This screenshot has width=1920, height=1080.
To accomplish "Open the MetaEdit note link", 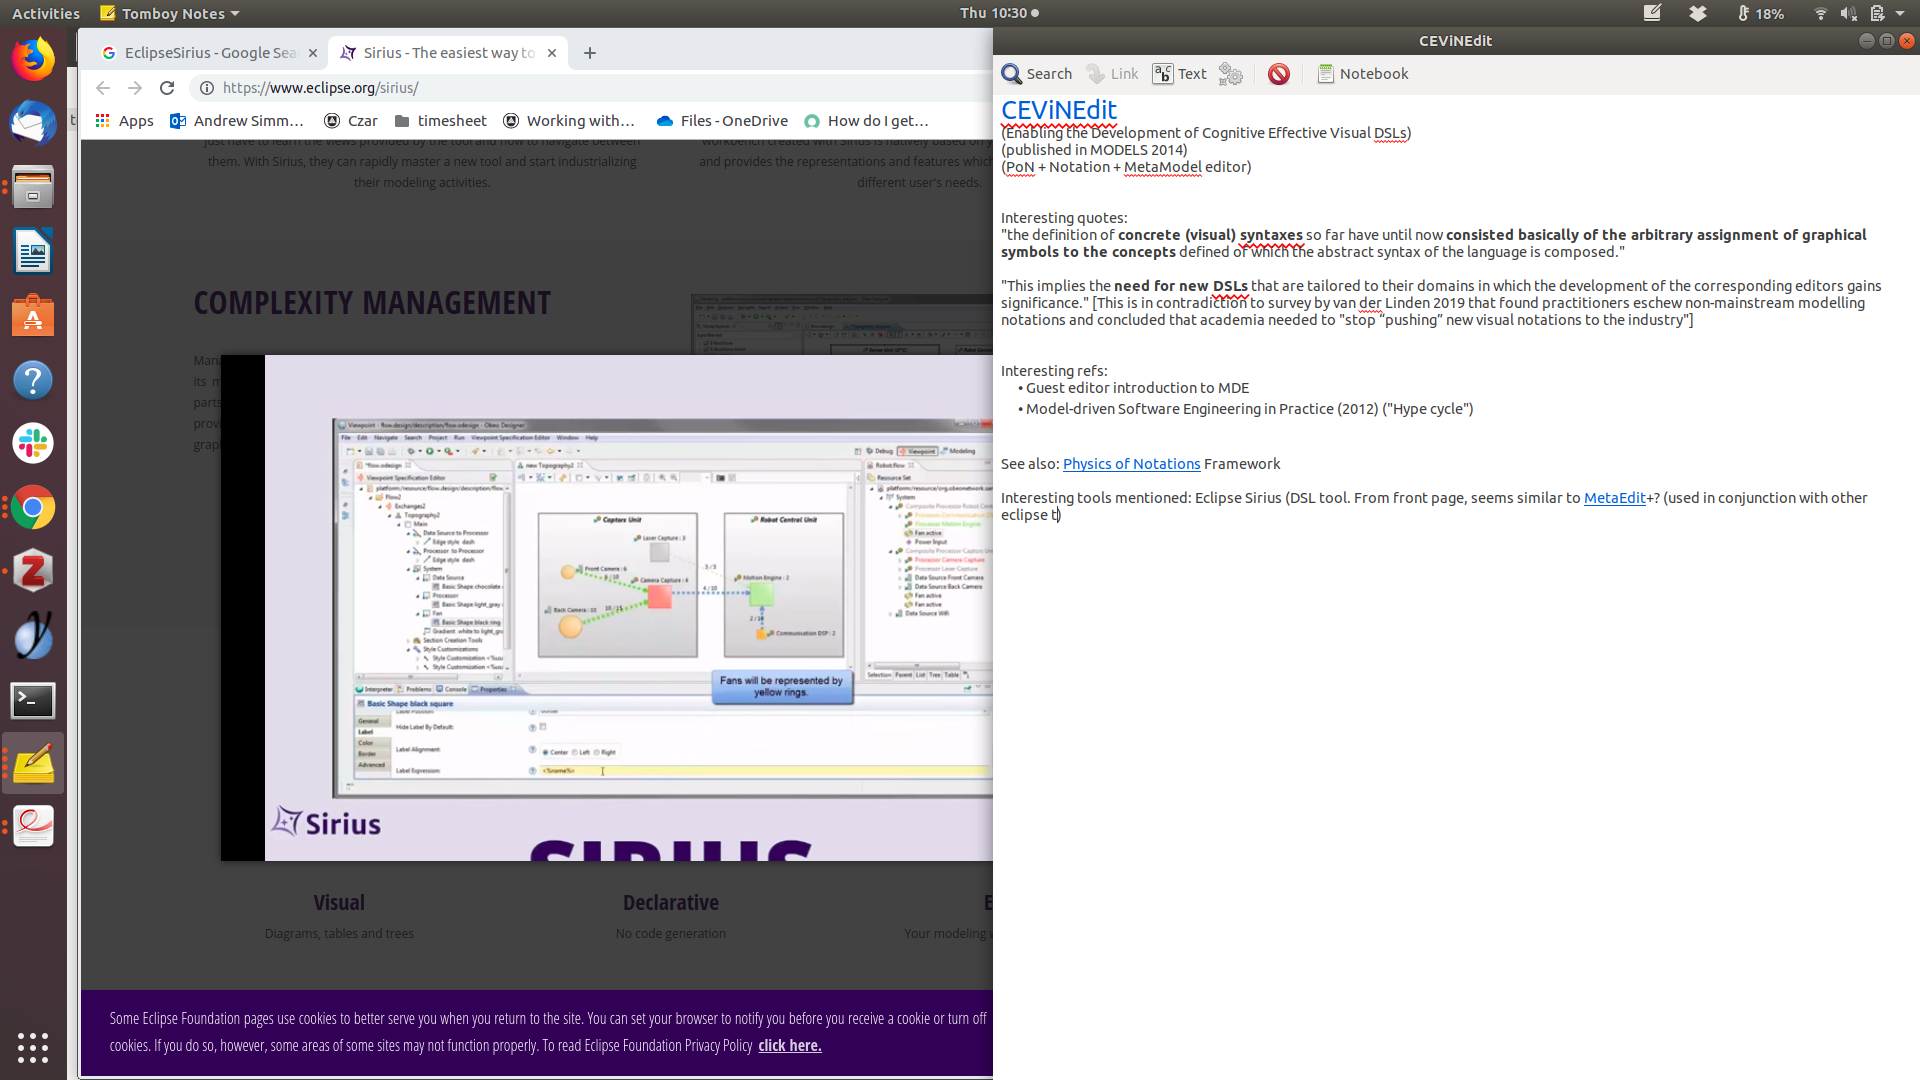I will 1614,498.
